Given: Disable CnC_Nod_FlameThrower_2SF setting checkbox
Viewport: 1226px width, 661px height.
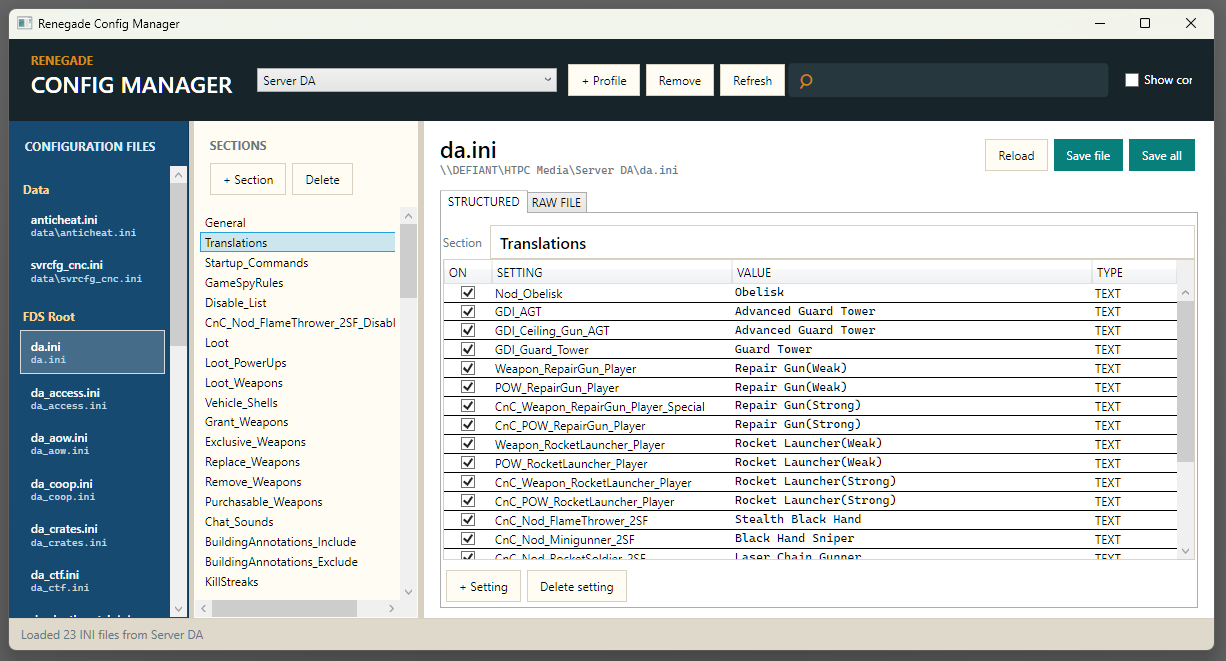Looking at the screenshot, I should pyautogui.click(x=468, y=521).
